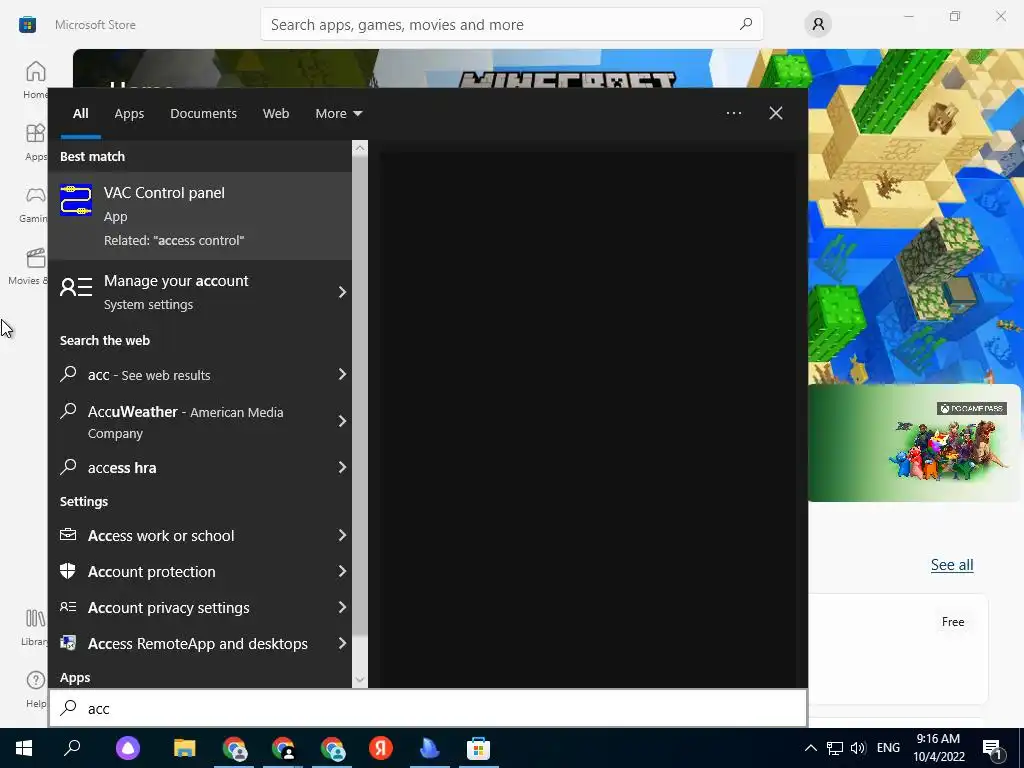
Task: Open VAC Control panel app result
Action: point(200,216)
